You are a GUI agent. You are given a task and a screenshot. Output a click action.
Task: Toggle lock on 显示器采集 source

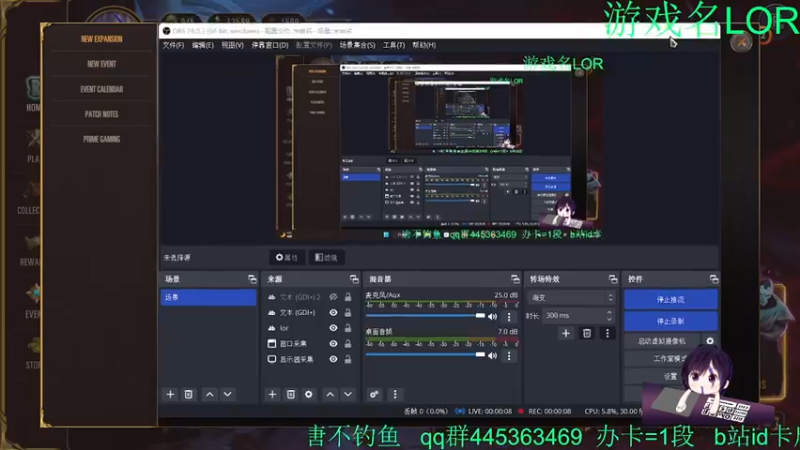[348, 359]
